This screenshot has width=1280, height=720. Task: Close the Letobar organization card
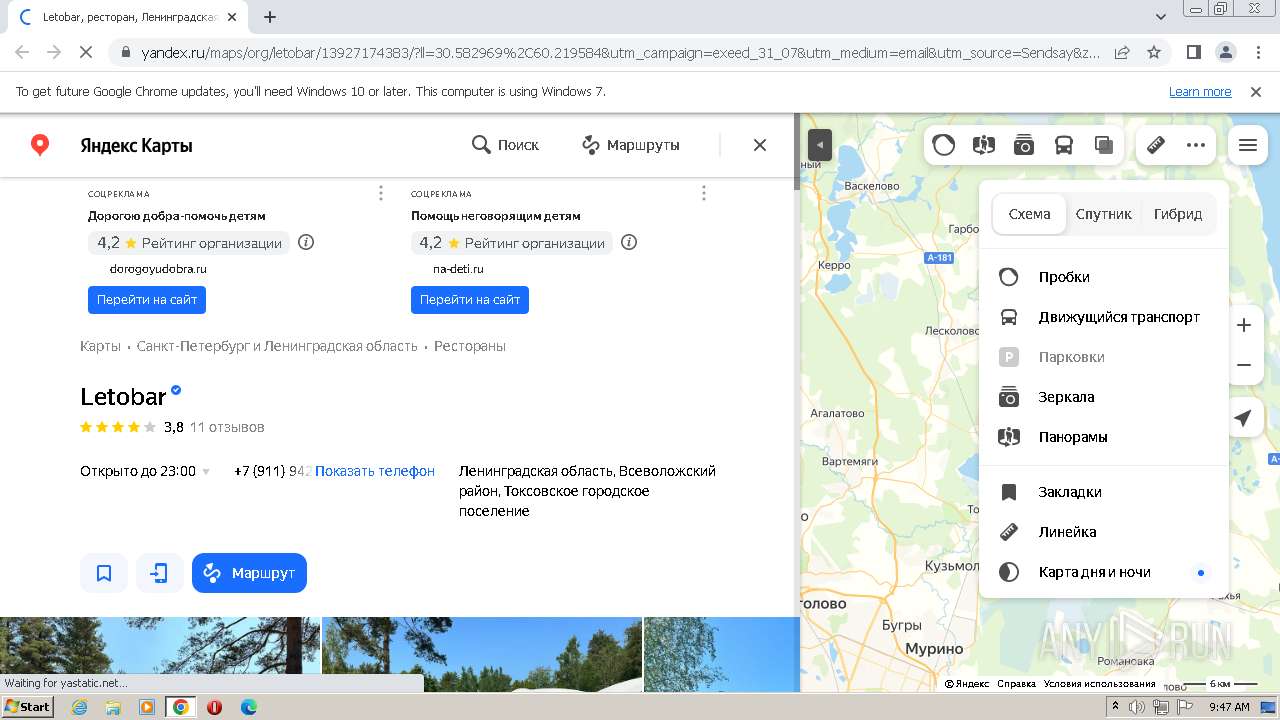click(x=760, y=145)
